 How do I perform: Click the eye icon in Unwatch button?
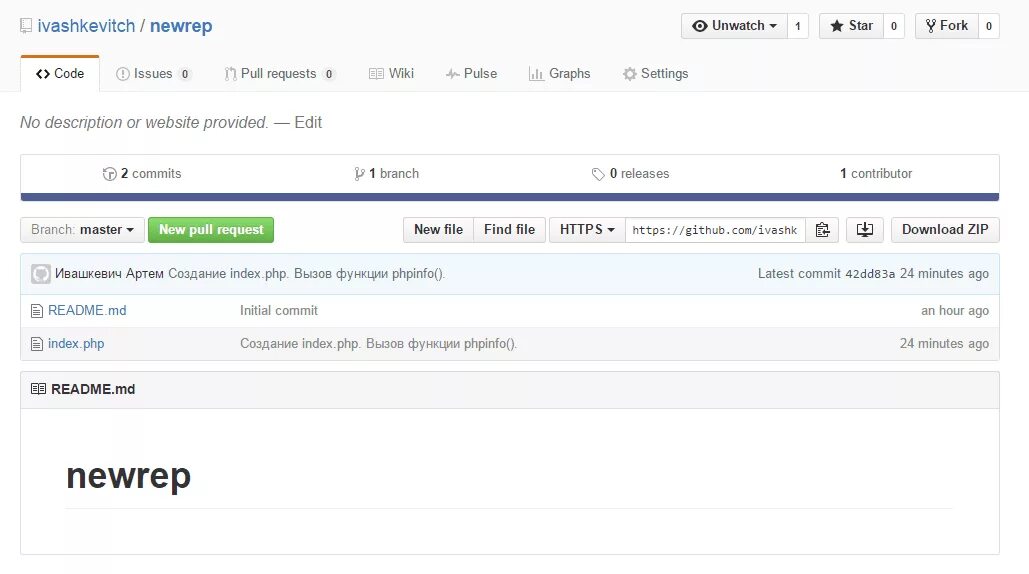[700, 26]
